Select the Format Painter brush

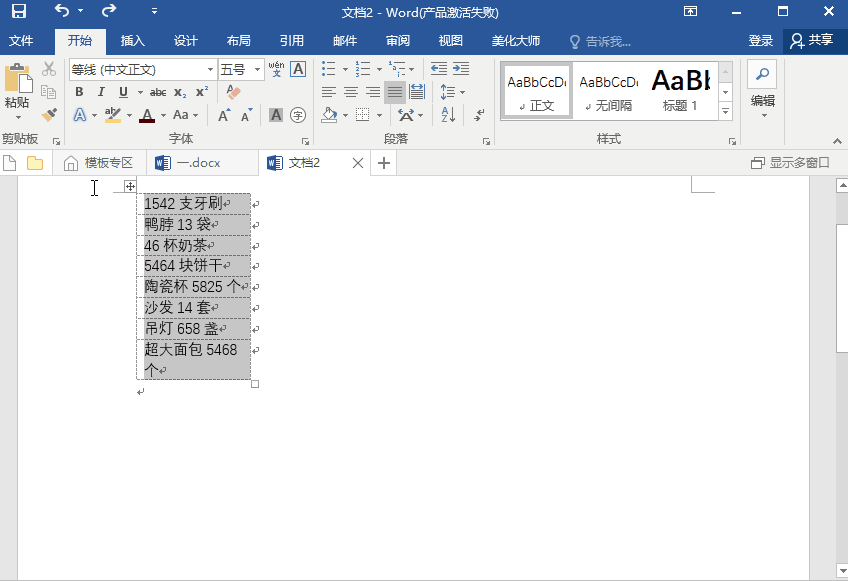point(49,114)
